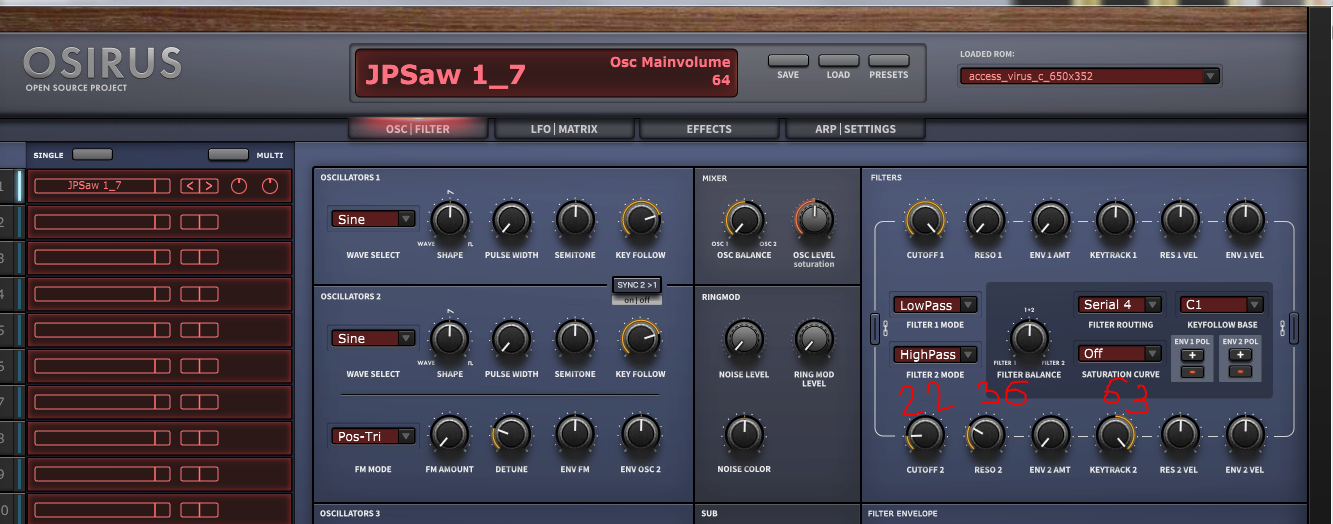Viewport: 1333px width, 524px height.
Task: Switch to the LFO | MATRIX tab
Action: coord(564,129)
